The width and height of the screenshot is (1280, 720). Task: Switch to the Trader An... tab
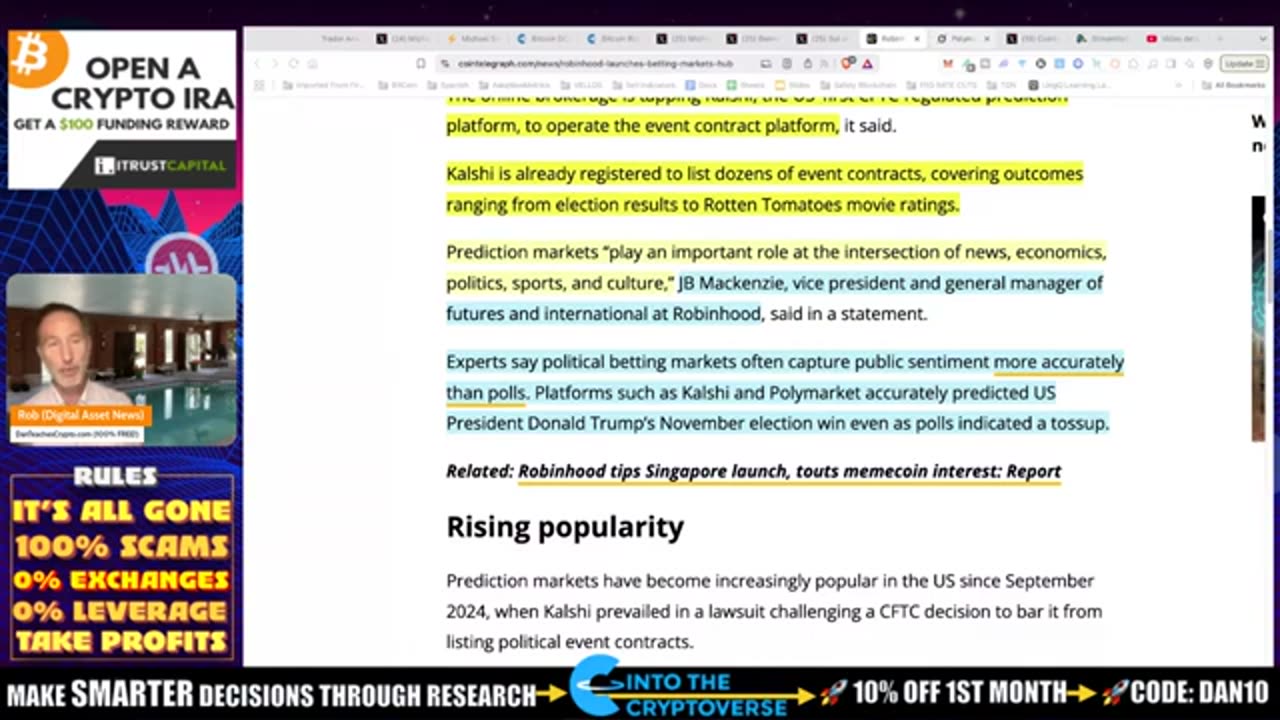(342, 39)
